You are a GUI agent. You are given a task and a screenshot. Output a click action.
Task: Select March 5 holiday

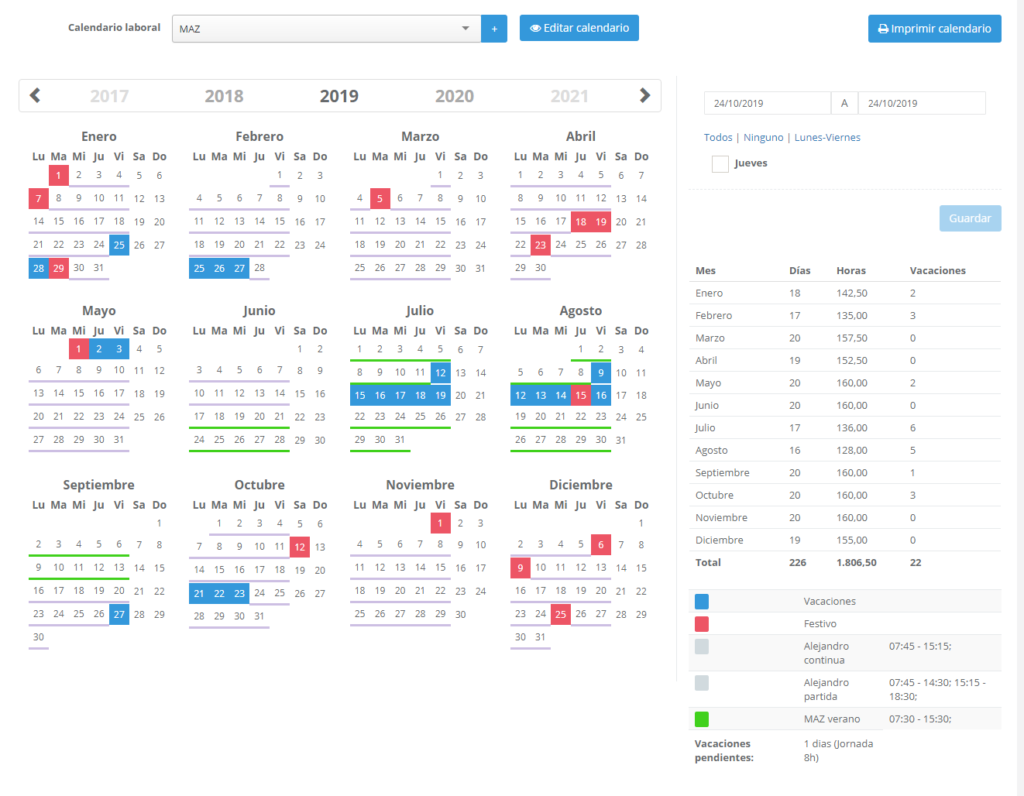coord(380,199)
